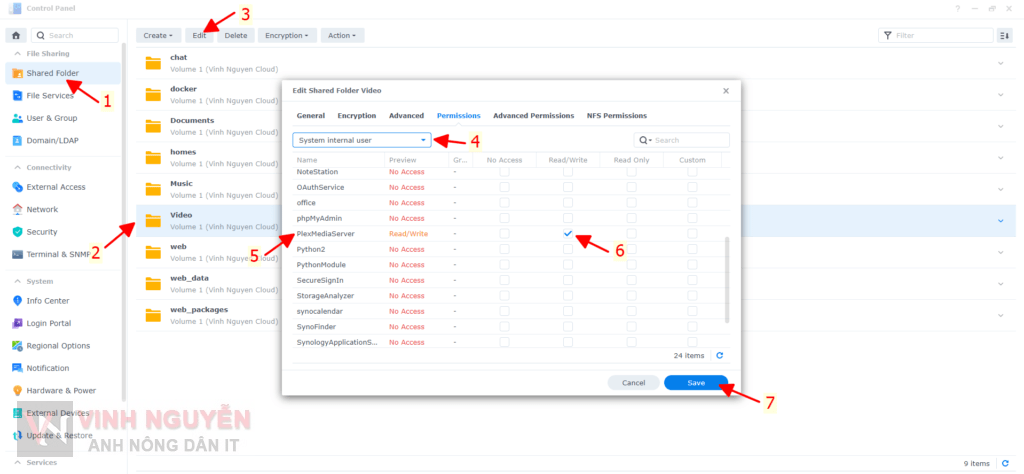The height and width of the screenshot is (474, 1024).
Task: Open the Info Center icon
Action: tap(19, 300)
